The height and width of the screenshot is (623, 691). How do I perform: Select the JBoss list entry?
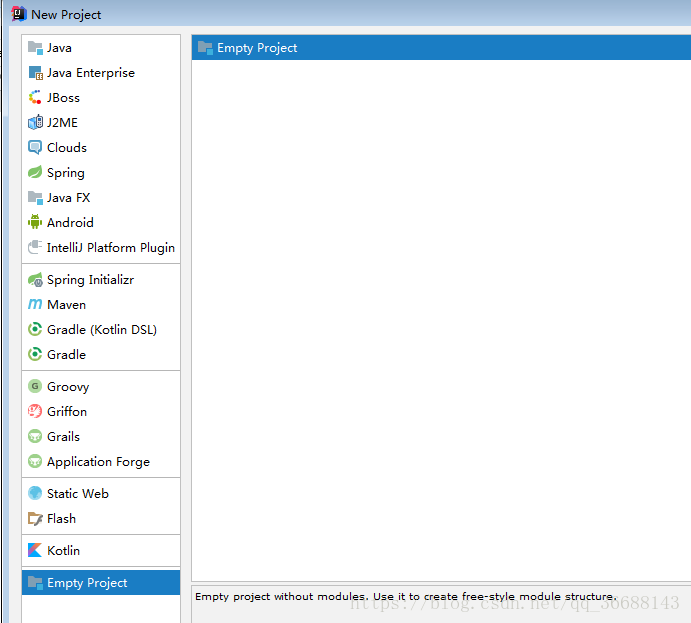(x=101, y=97)
